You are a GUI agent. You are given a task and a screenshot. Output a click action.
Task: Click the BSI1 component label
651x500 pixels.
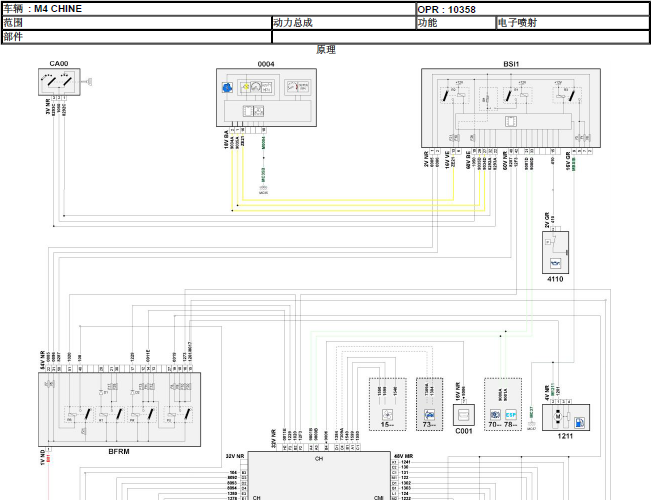(511, 64)
